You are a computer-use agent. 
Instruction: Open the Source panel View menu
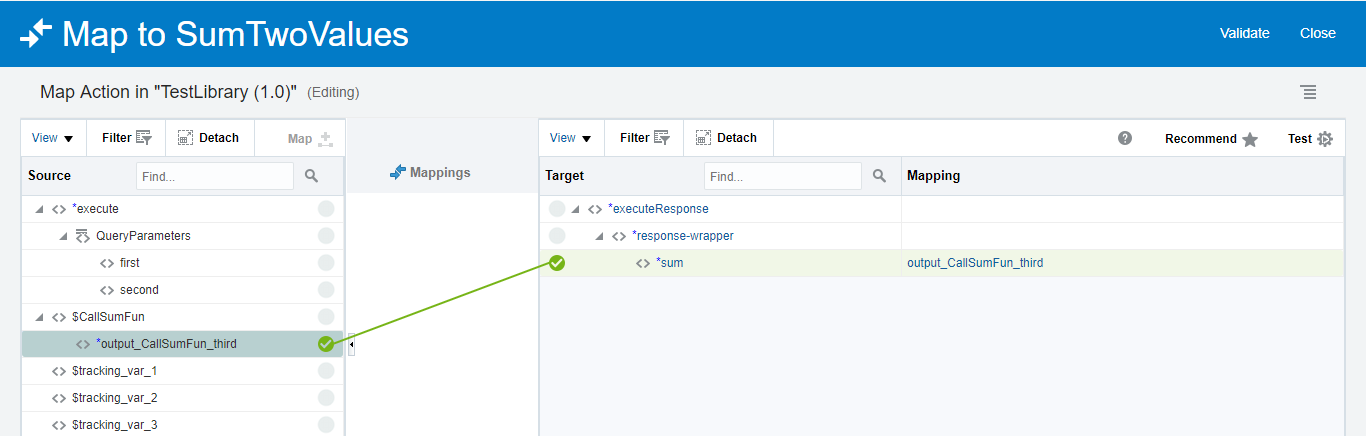[53, 138]
